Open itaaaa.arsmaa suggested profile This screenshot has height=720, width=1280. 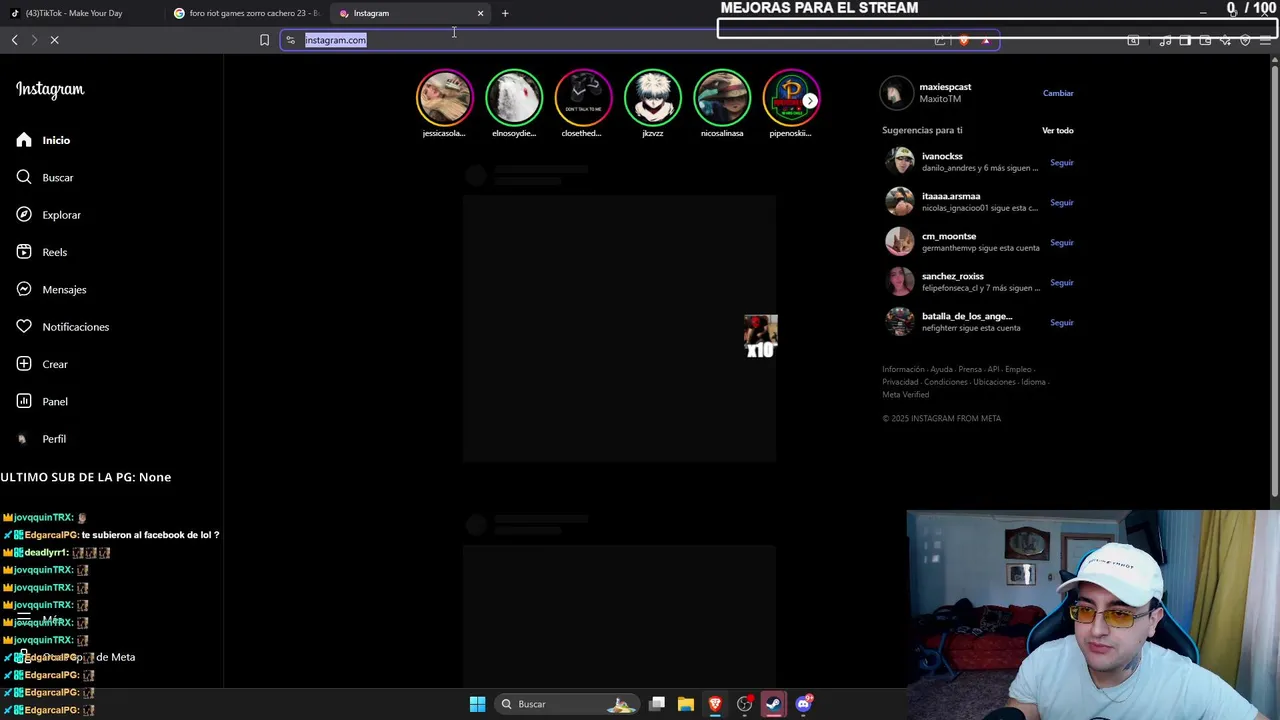pyautogui.click(x=951, y=196)
